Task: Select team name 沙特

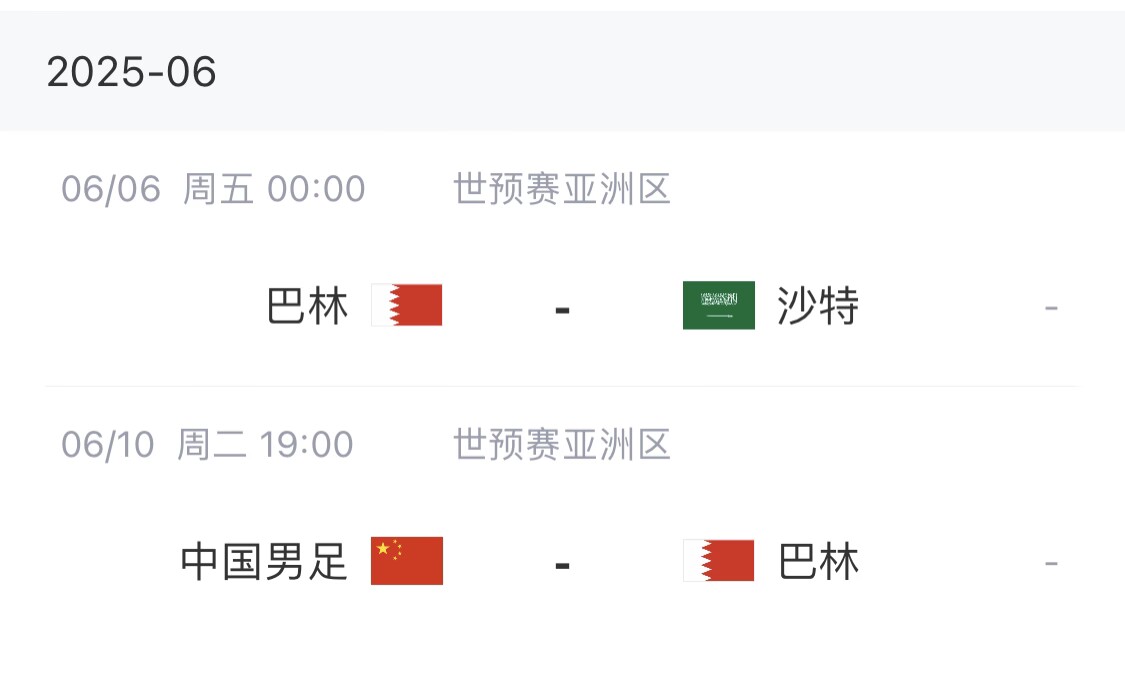Action: coord(818,306)
